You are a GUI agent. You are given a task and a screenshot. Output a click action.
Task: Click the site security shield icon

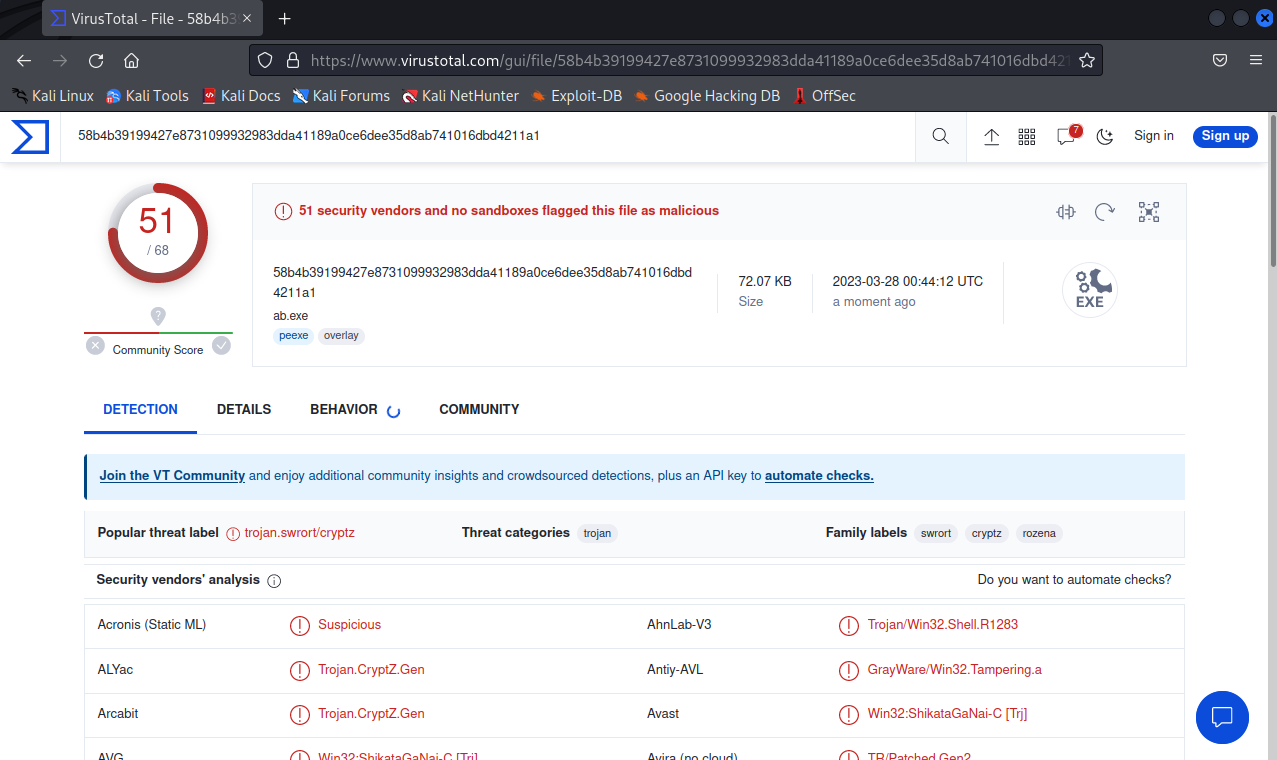tap(265, 60)
